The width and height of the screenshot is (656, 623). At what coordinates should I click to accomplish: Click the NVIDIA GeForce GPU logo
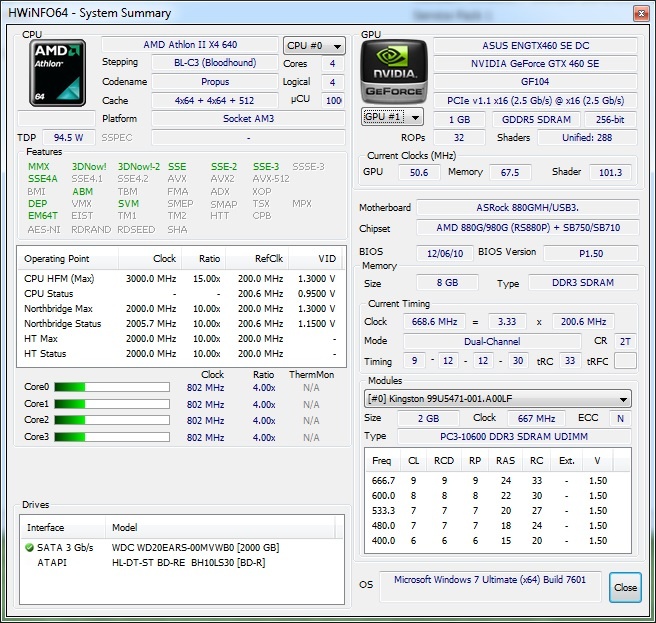click(394, 72)
